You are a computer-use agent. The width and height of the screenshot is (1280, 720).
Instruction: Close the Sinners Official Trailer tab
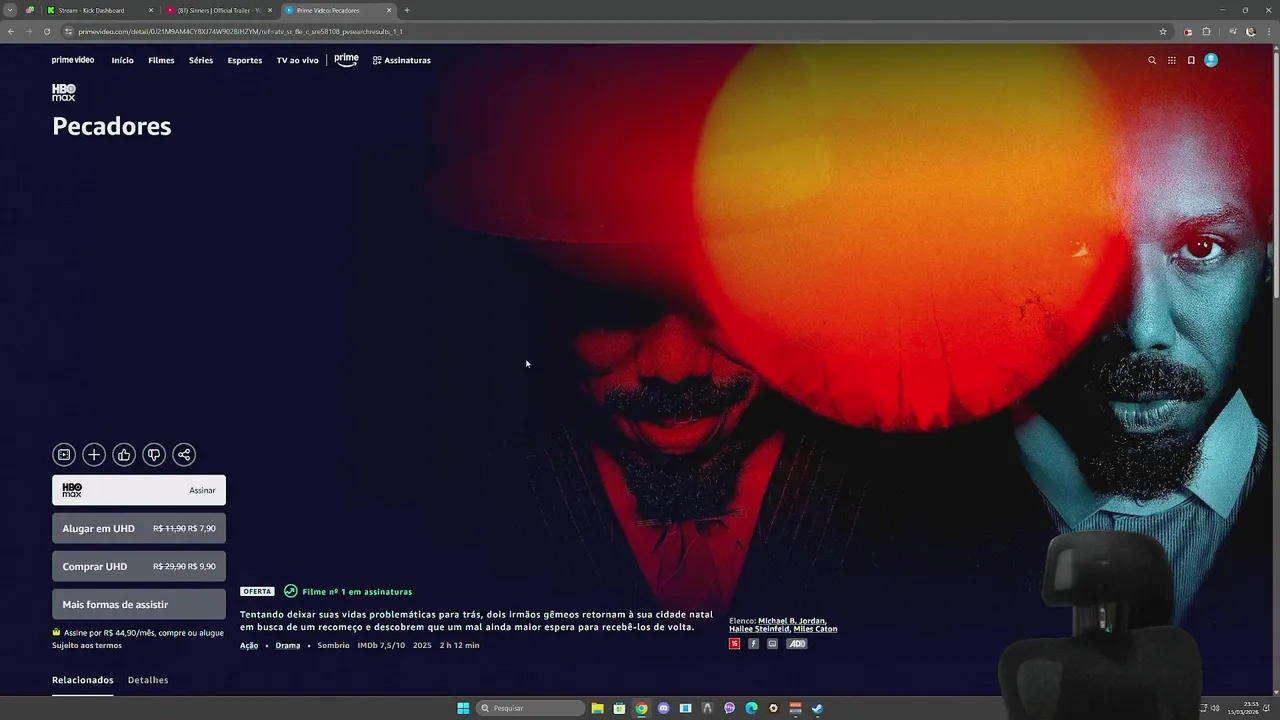pyautogui.click(x=270, y=10)
